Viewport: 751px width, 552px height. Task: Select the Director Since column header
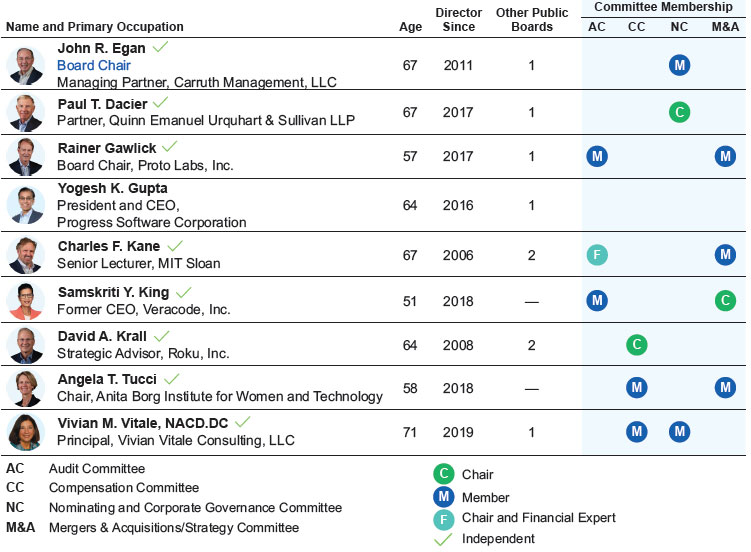click(x=459, y=20)
